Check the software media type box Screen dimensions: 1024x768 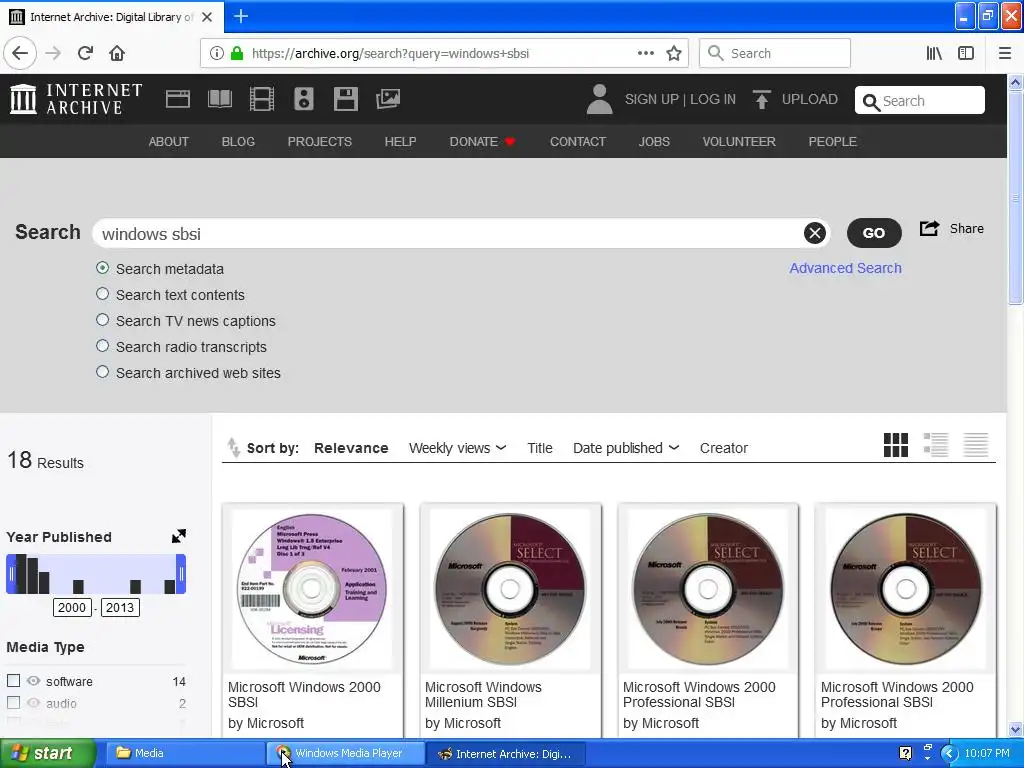point(13,680)
